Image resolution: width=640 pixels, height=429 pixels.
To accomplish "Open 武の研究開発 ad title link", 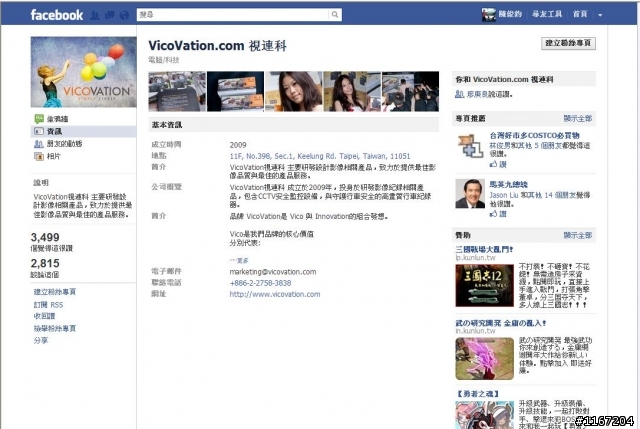I will pos(501,323).
